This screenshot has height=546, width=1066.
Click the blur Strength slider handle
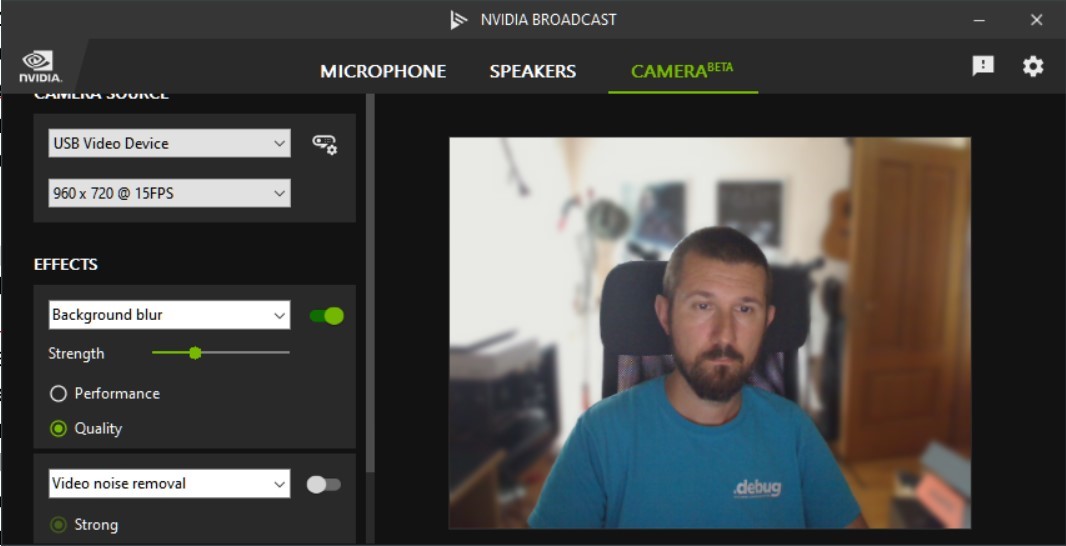click(195, 353)
